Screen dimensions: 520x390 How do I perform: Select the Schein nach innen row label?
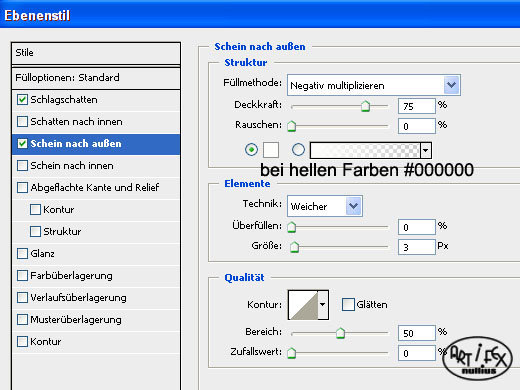tap(72, 166)
